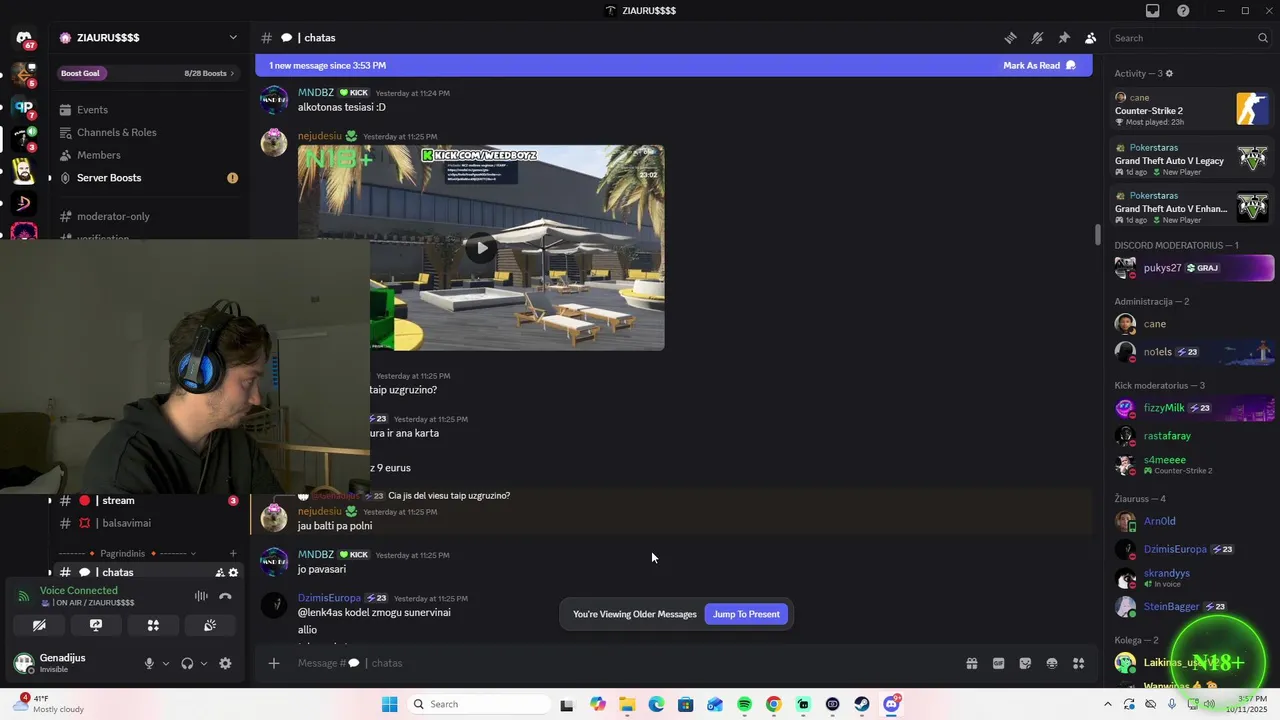Open server Events

[147, 110]
